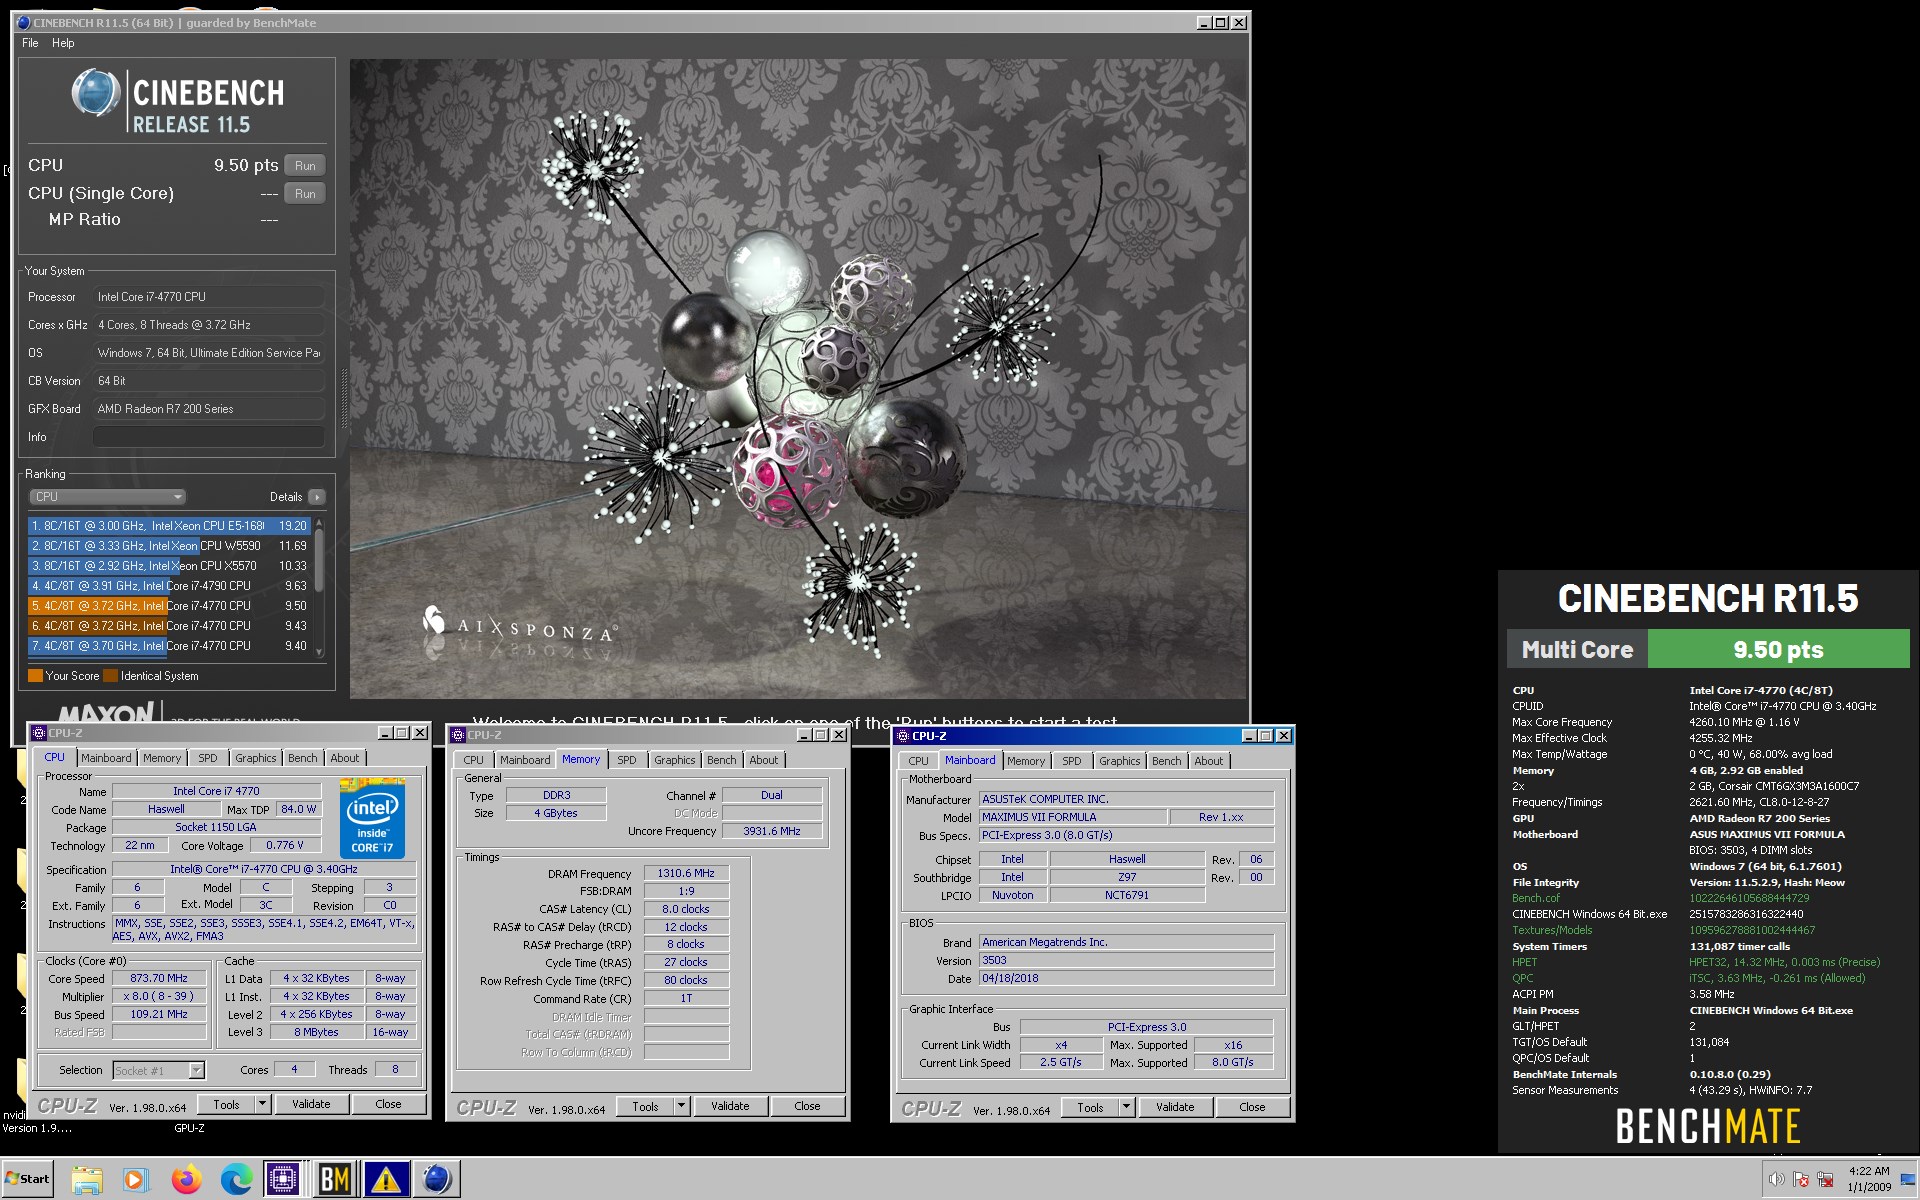Open Memory tab in Mainboard CPU-Z window
This screenshot has height=1200, width=1920.
coord(1026,761)
